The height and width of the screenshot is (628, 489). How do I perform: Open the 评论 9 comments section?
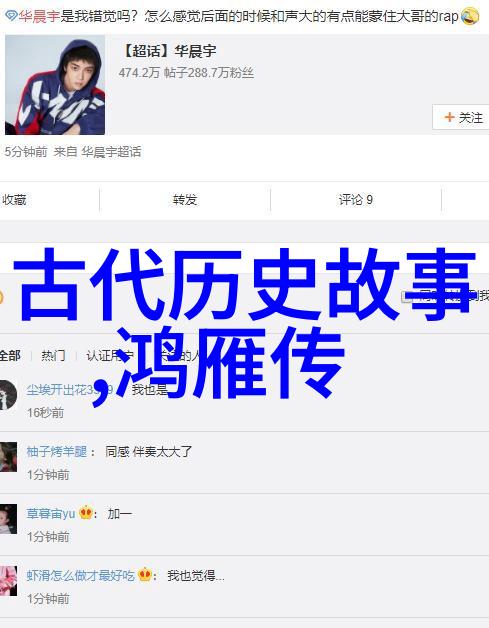[356, 199]
